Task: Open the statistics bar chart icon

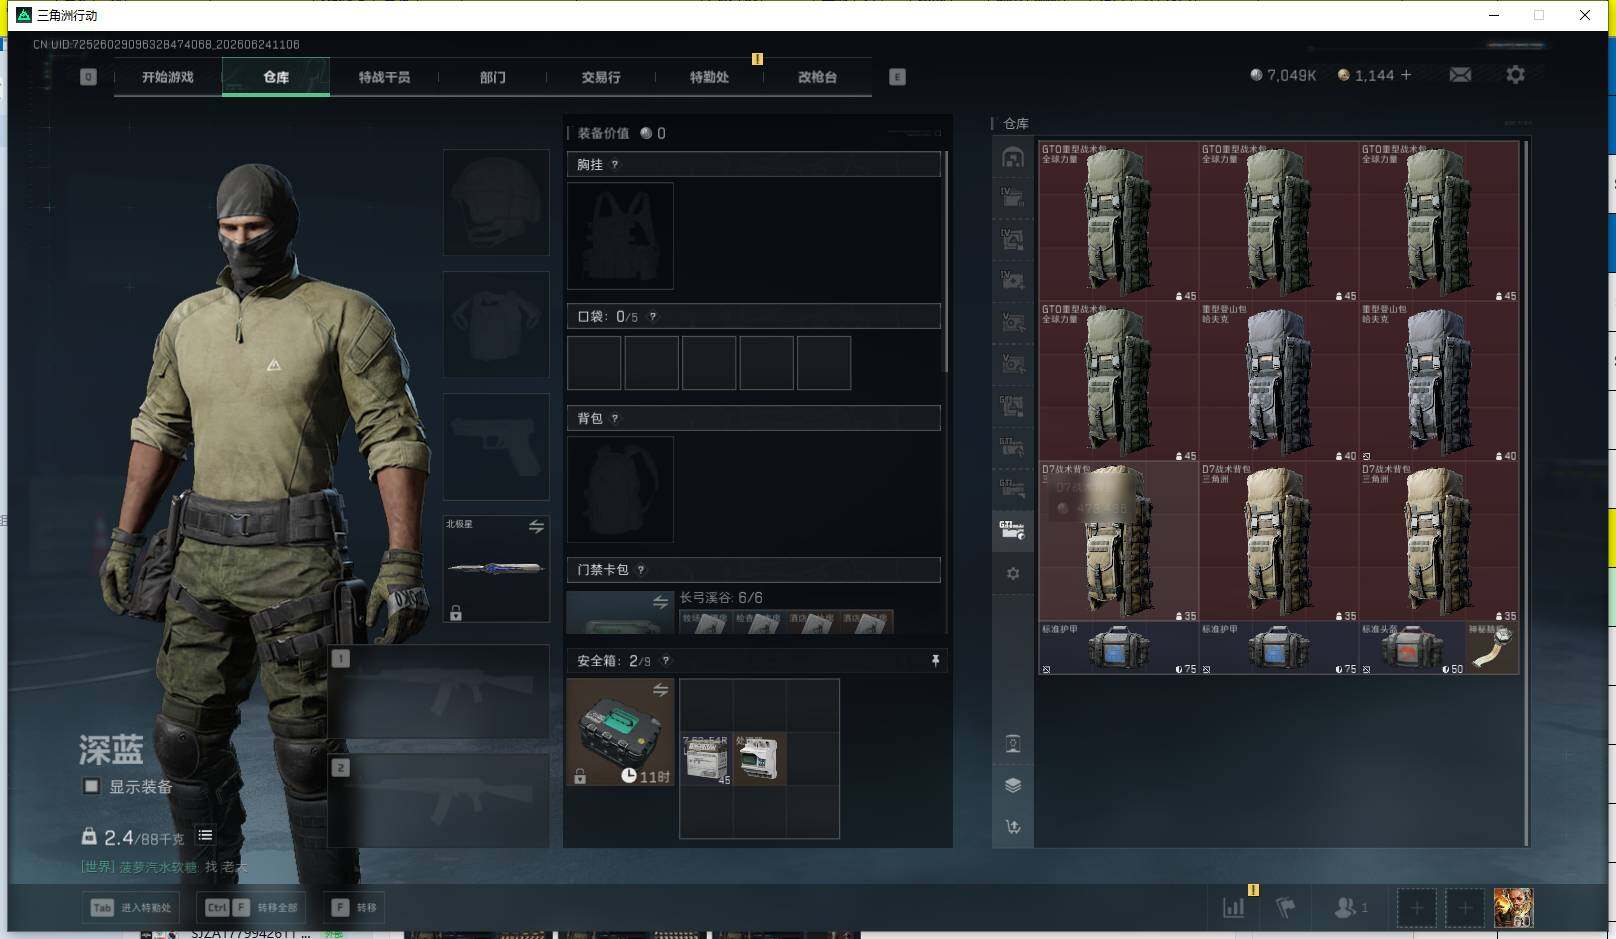Action: (x=1234, y=907)
